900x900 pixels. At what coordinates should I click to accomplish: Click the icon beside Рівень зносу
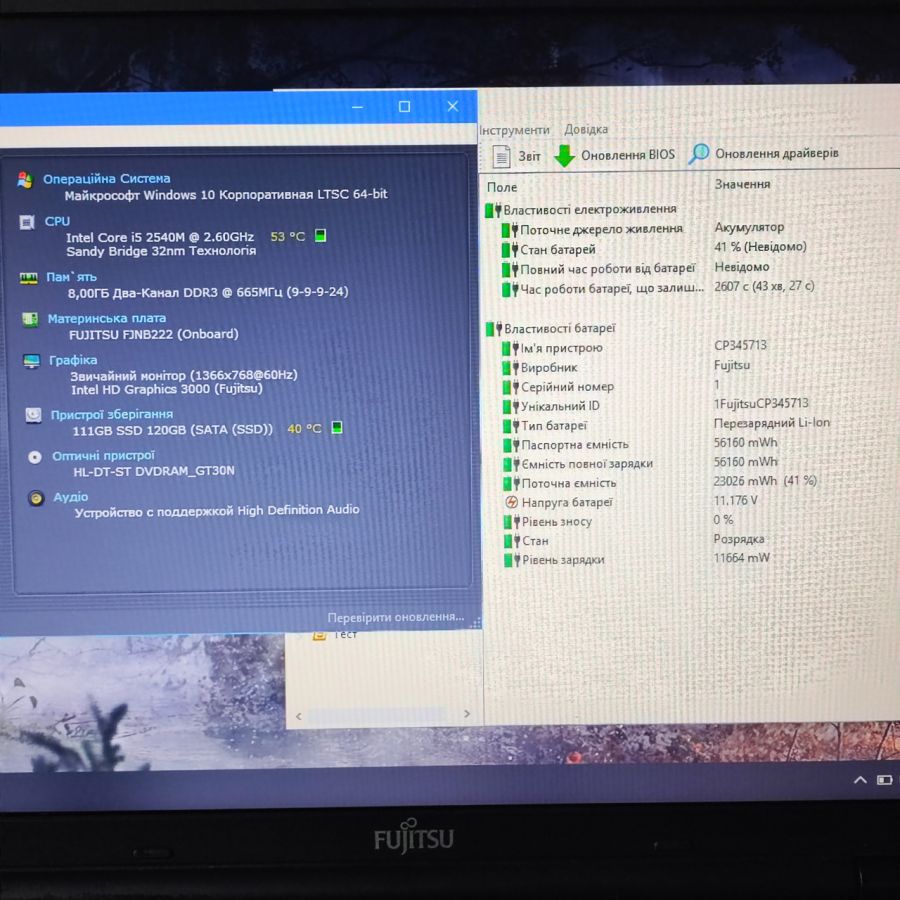(x=511, y=522)
